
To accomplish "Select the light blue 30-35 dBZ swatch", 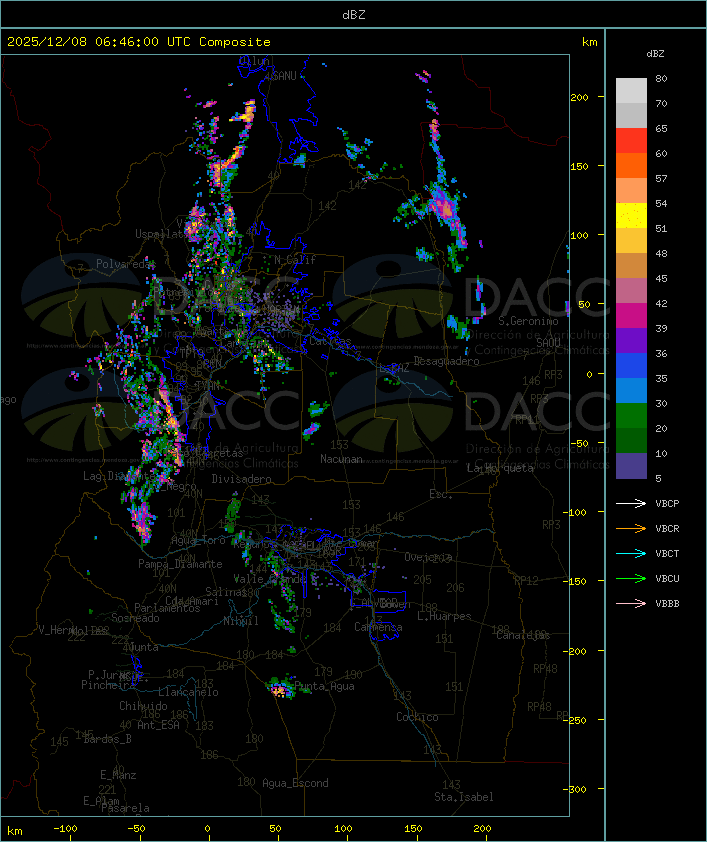I will click(x=631, y=390).
